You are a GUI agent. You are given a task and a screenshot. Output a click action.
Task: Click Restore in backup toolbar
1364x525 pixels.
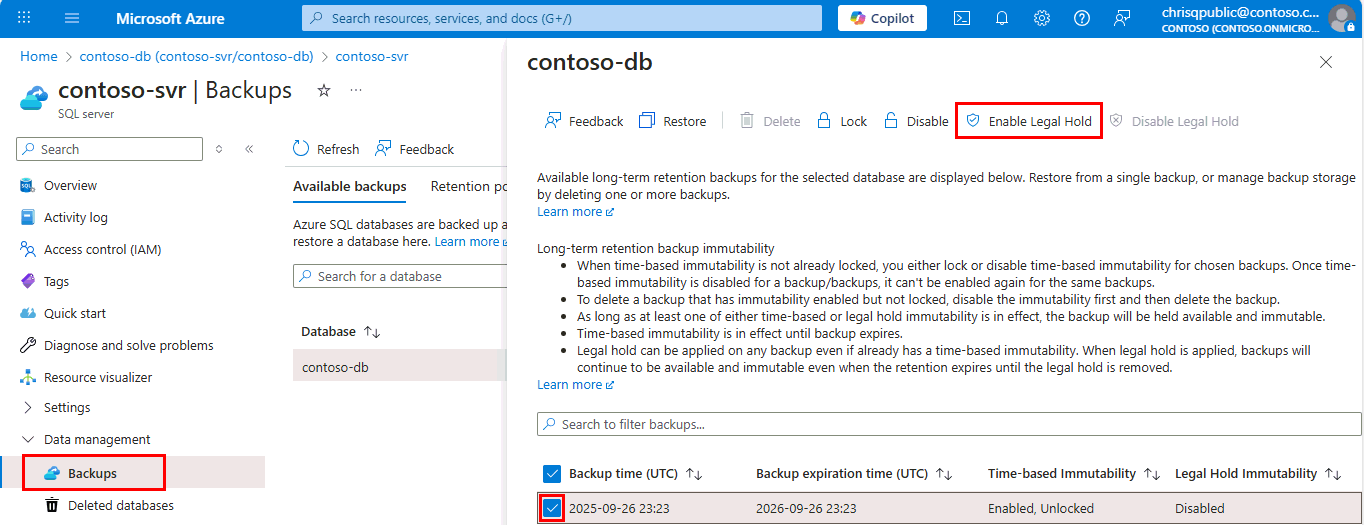click(672, 121)
